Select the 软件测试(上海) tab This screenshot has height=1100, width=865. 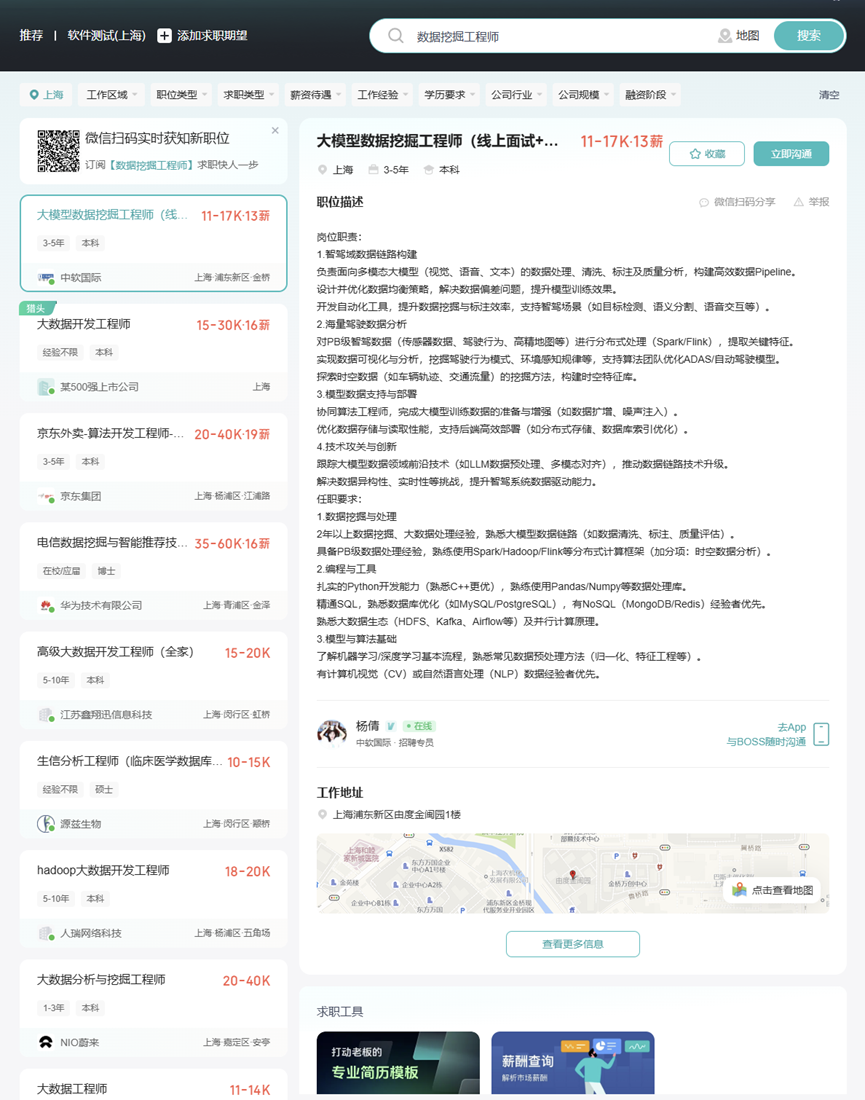107,36
